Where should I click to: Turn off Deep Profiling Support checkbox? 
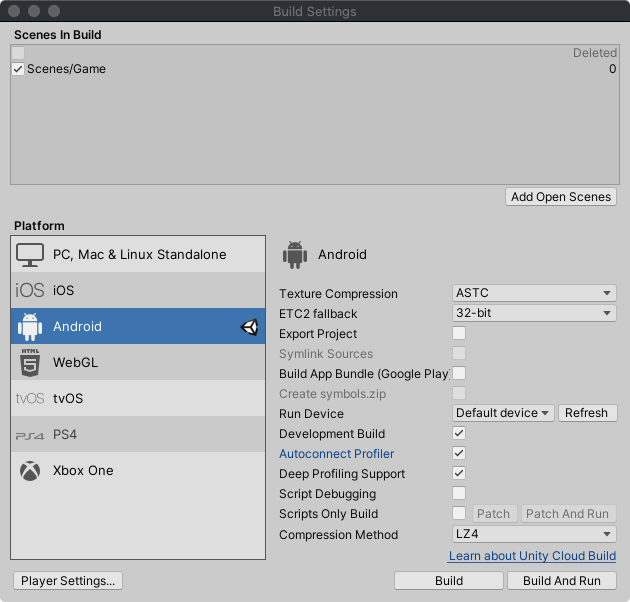coord(459,473)
